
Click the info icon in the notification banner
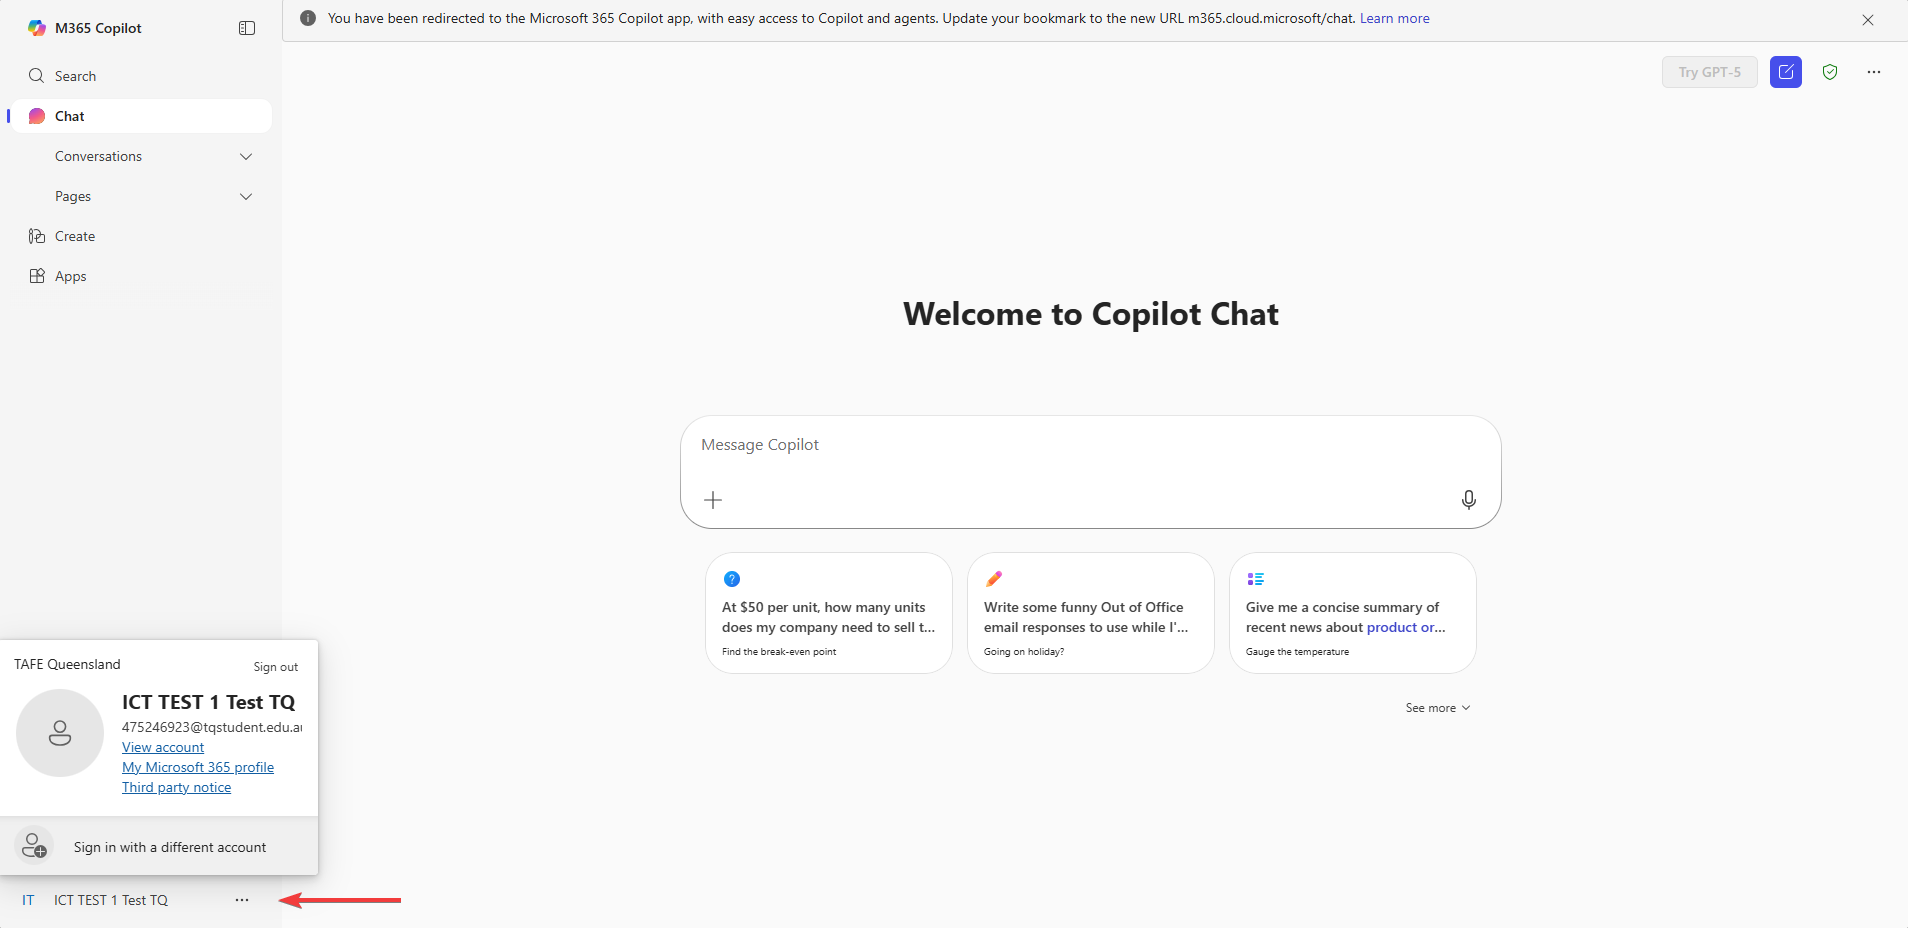(x=308, y=18)
